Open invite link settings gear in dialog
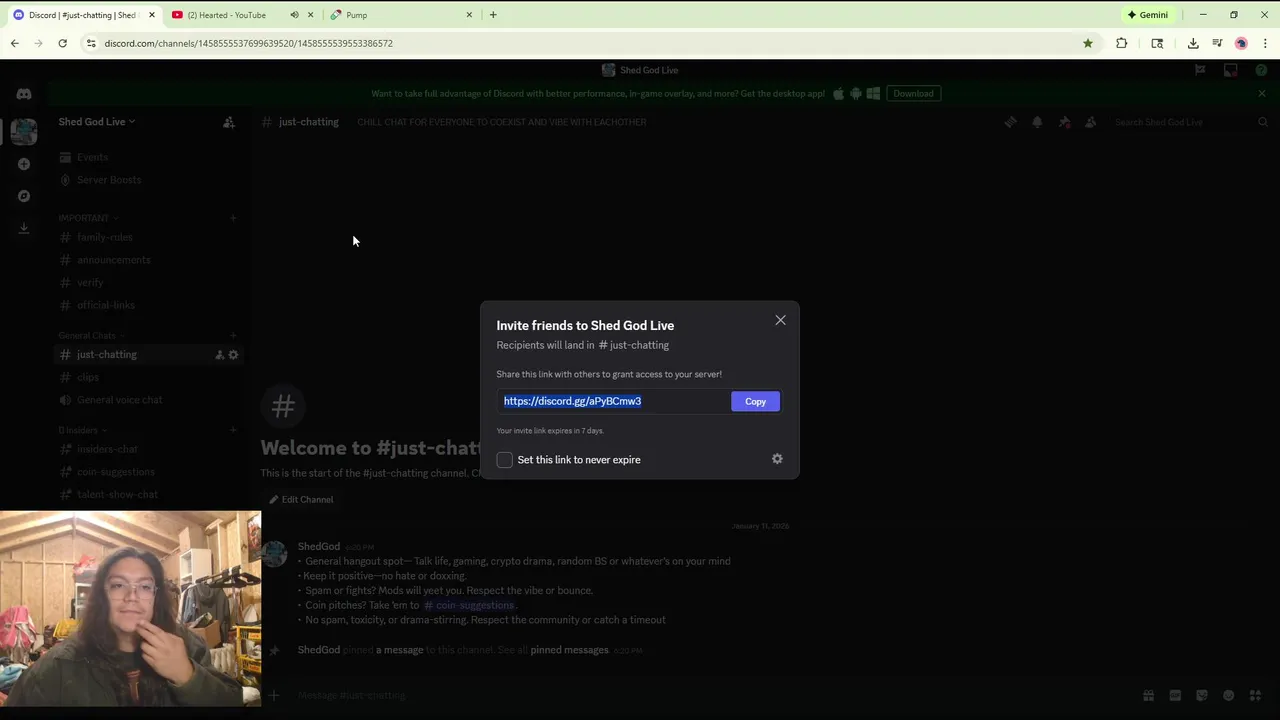The width and height of the screenshot is (1280, 720). (777, 459)
